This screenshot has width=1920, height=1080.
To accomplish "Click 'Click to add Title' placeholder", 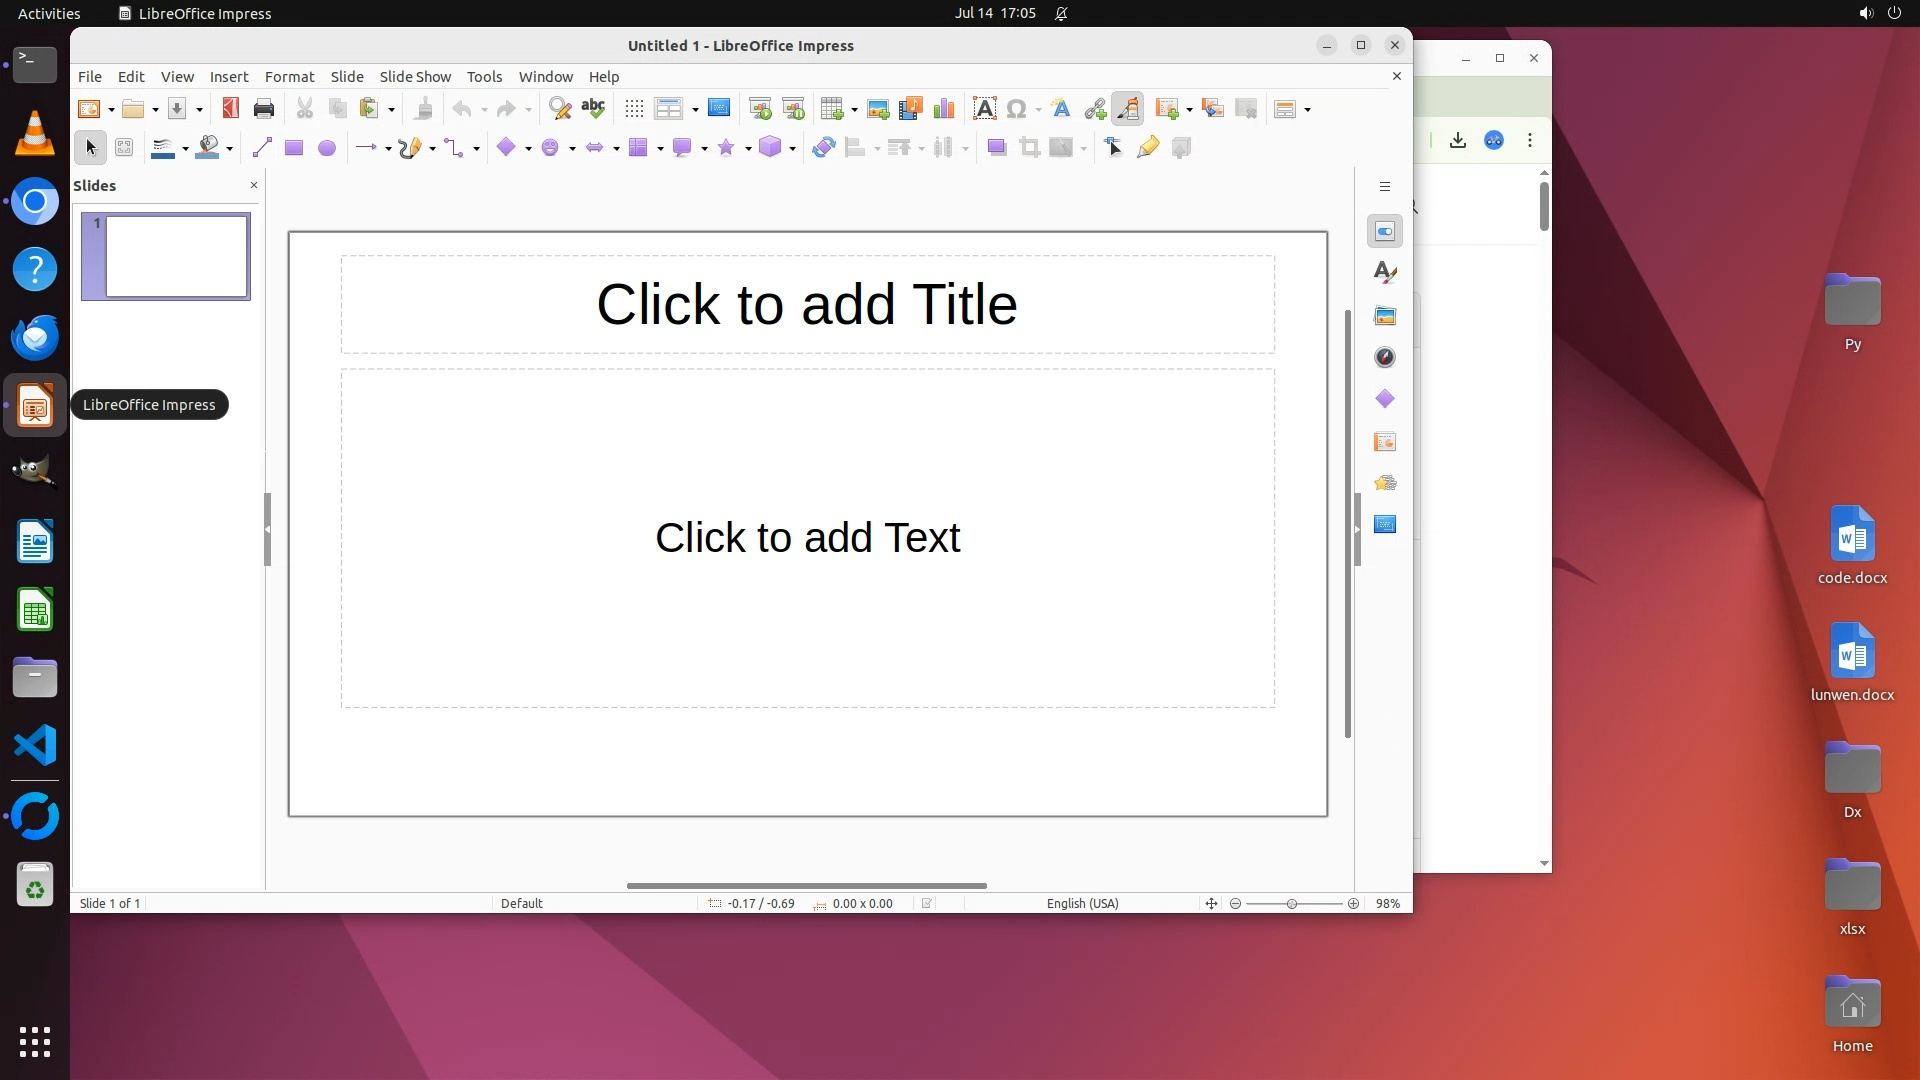I will click(x=807, y=304).
